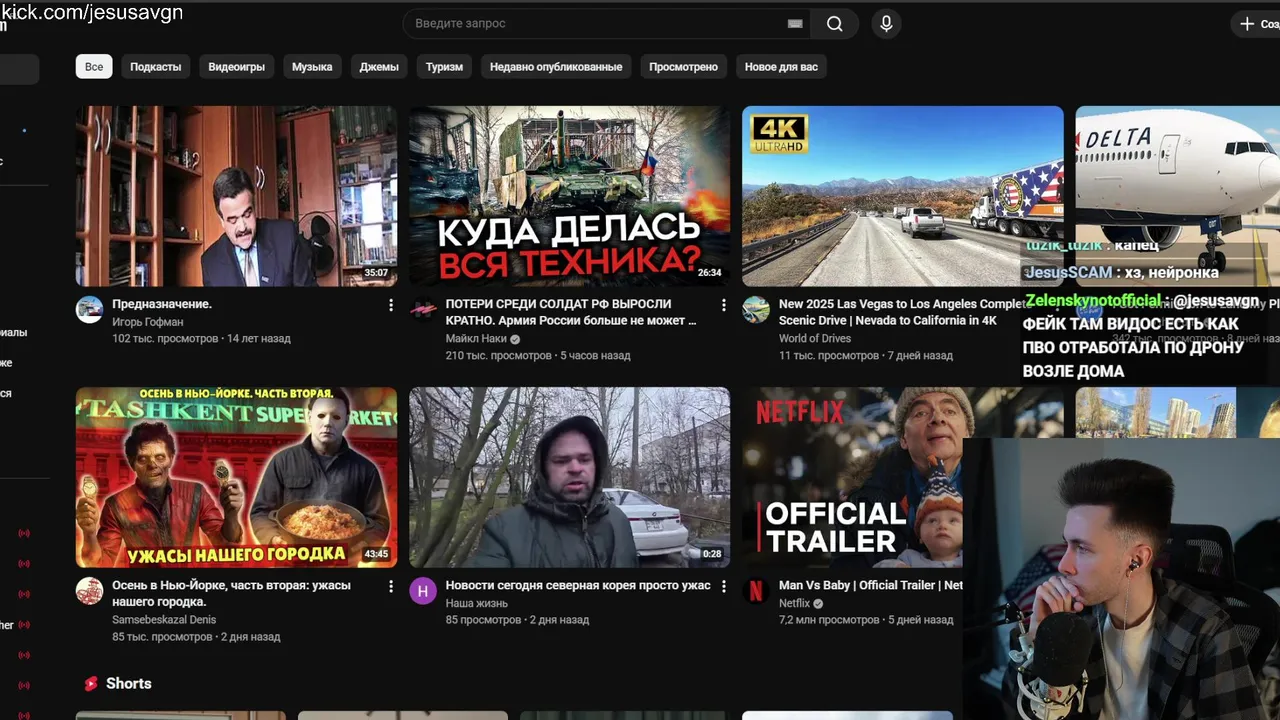Open menu for ПОТЕРИ СРЕДИ СОЛДАТ video

point(724,305)
